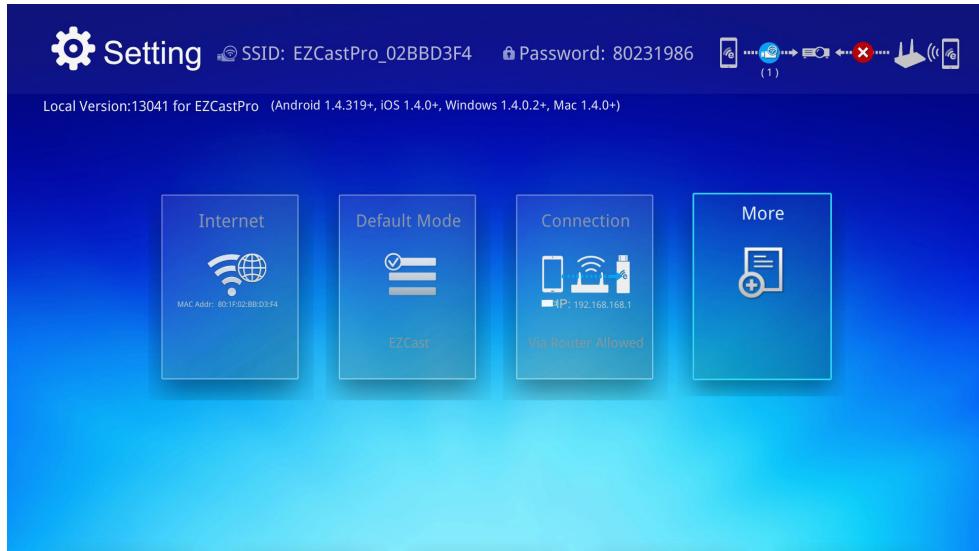
Task: Click the IP 192.168.168.1 text
Action: 594,305
